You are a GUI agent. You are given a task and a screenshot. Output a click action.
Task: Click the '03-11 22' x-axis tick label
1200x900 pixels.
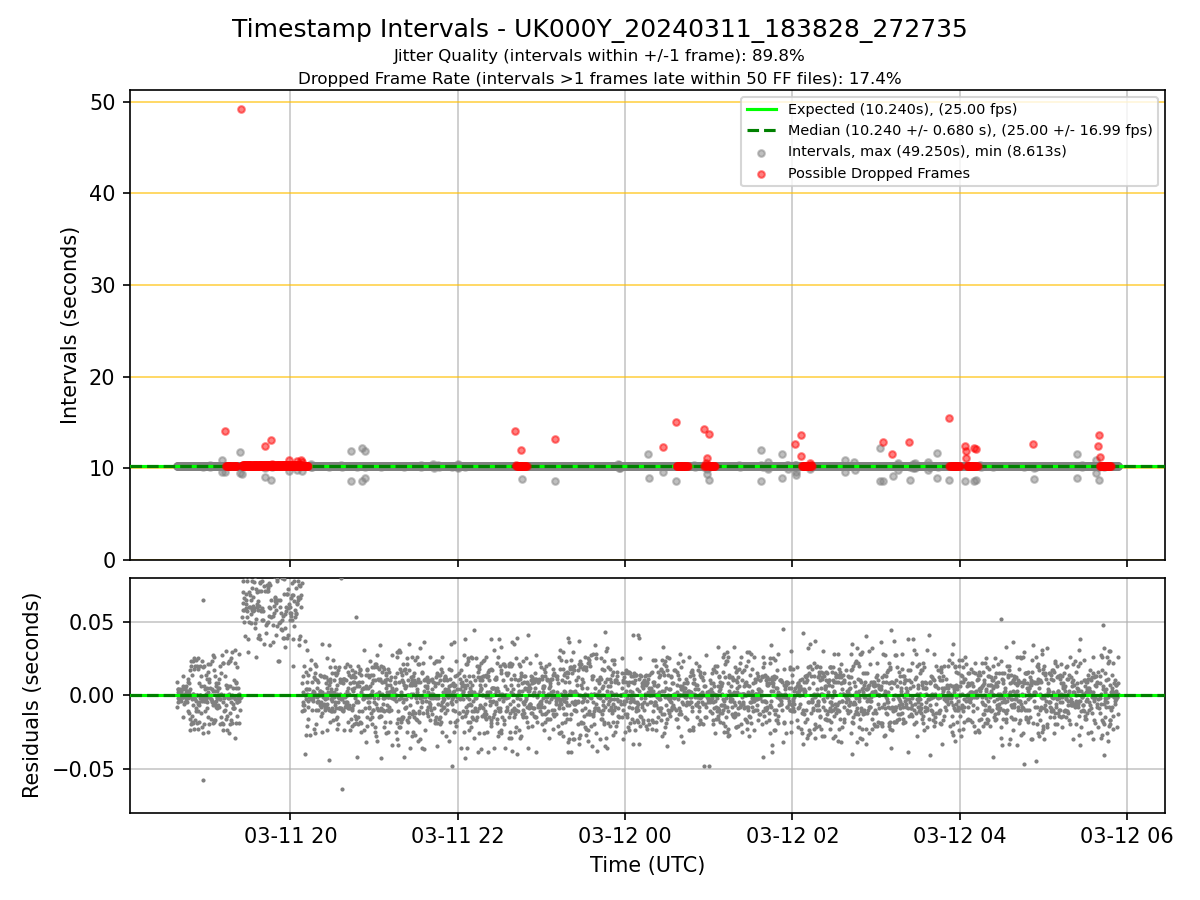pyautogui.click(x=457, y=834)
